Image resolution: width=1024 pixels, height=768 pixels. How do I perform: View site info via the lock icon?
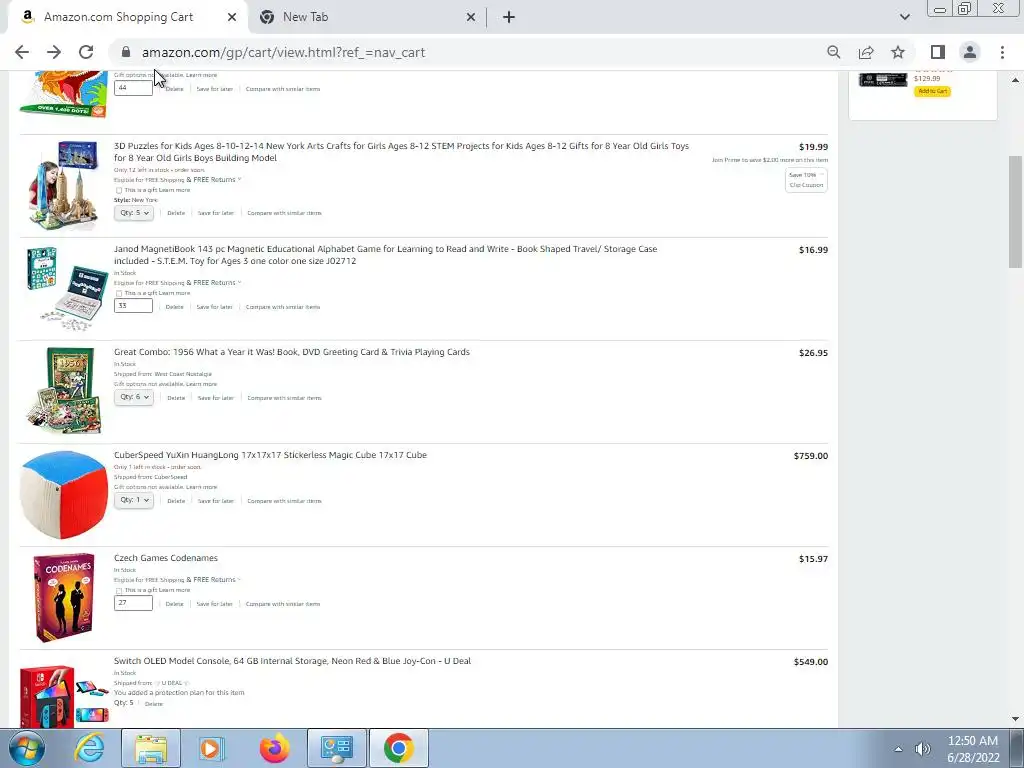(x=126, y=52)
